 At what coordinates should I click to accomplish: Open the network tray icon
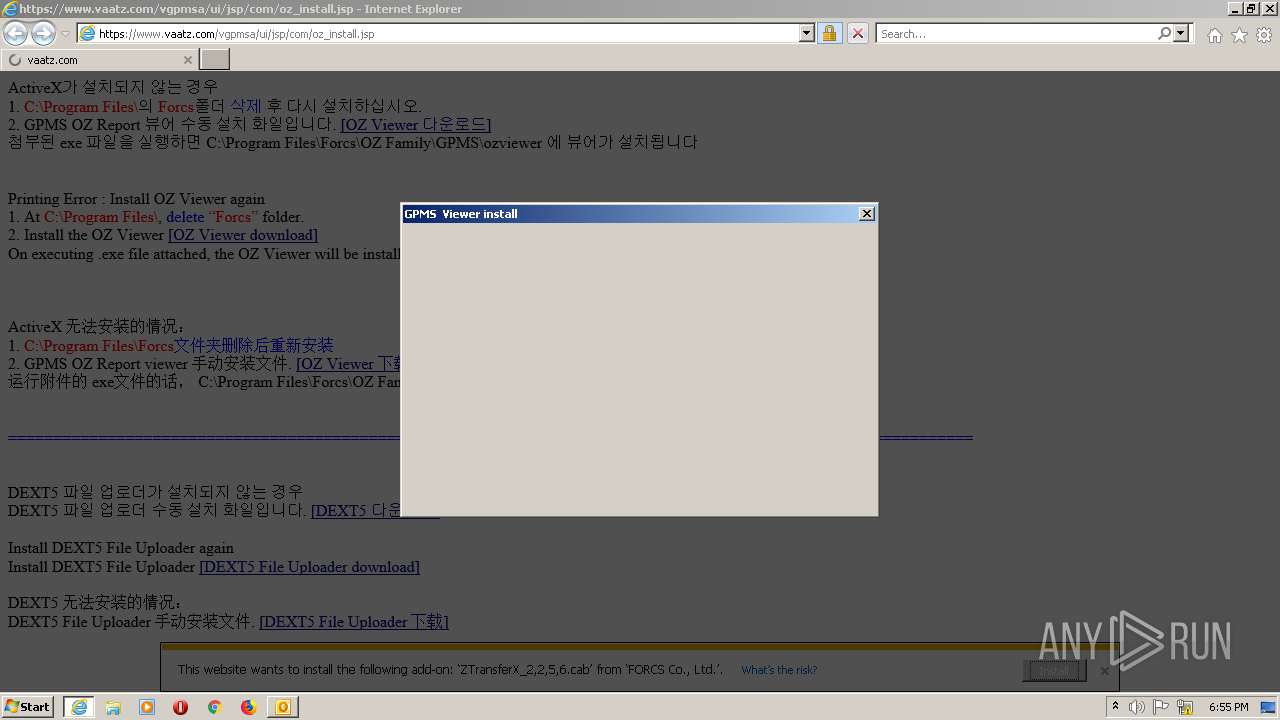[1185, 707]
